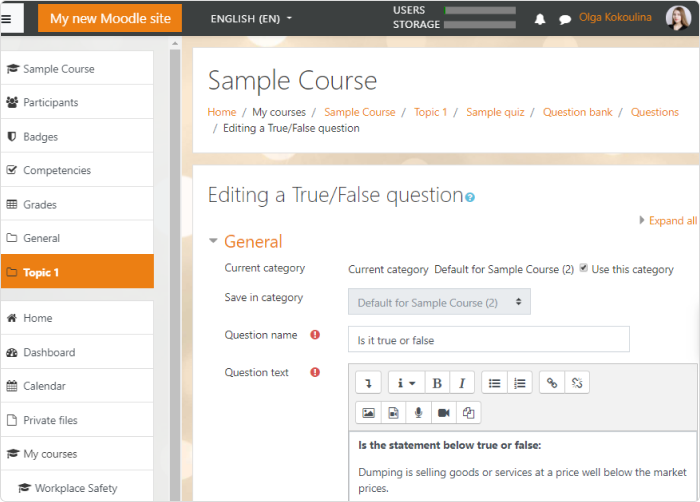Viewport: 700px width, 502px height.
Task: Open Workplace Safety course in sidebar
Action: point(77,488)
